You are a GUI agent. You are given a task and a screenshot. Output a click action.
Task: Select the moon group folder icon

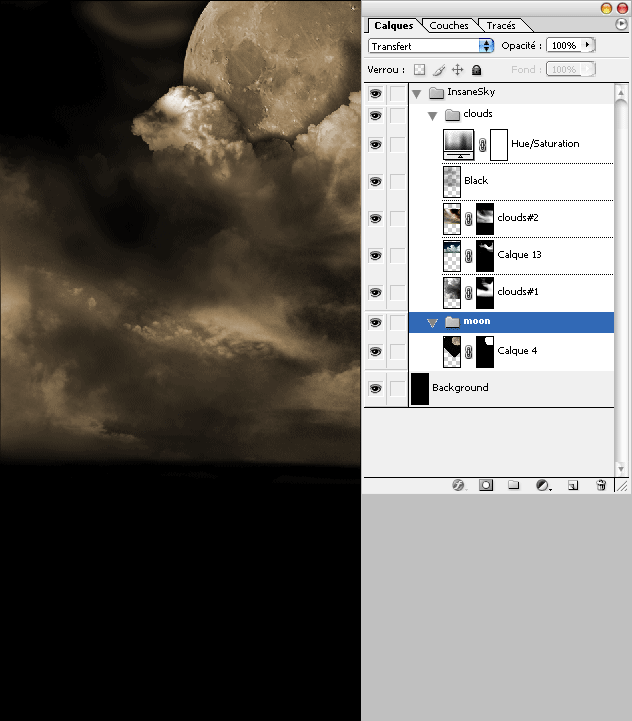tap(452, 322)
